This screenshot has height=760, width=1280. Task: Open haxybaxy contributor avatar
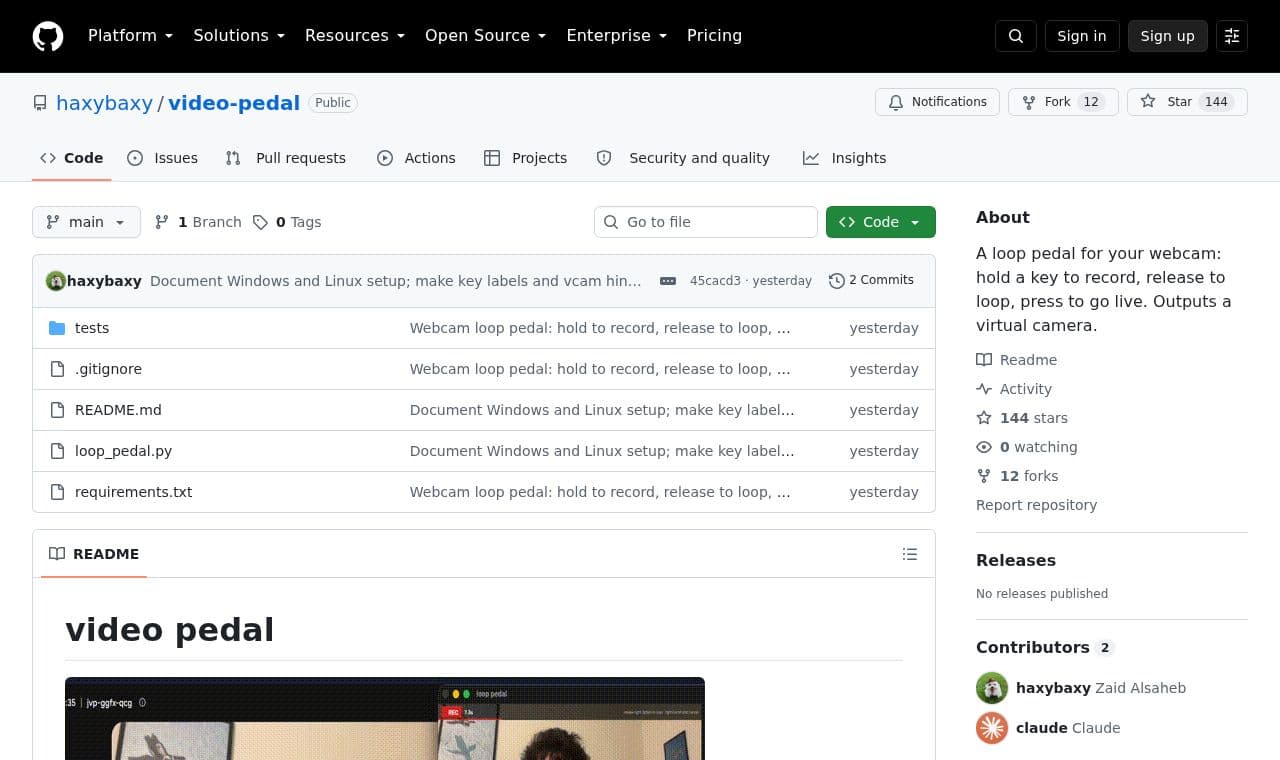992,688
